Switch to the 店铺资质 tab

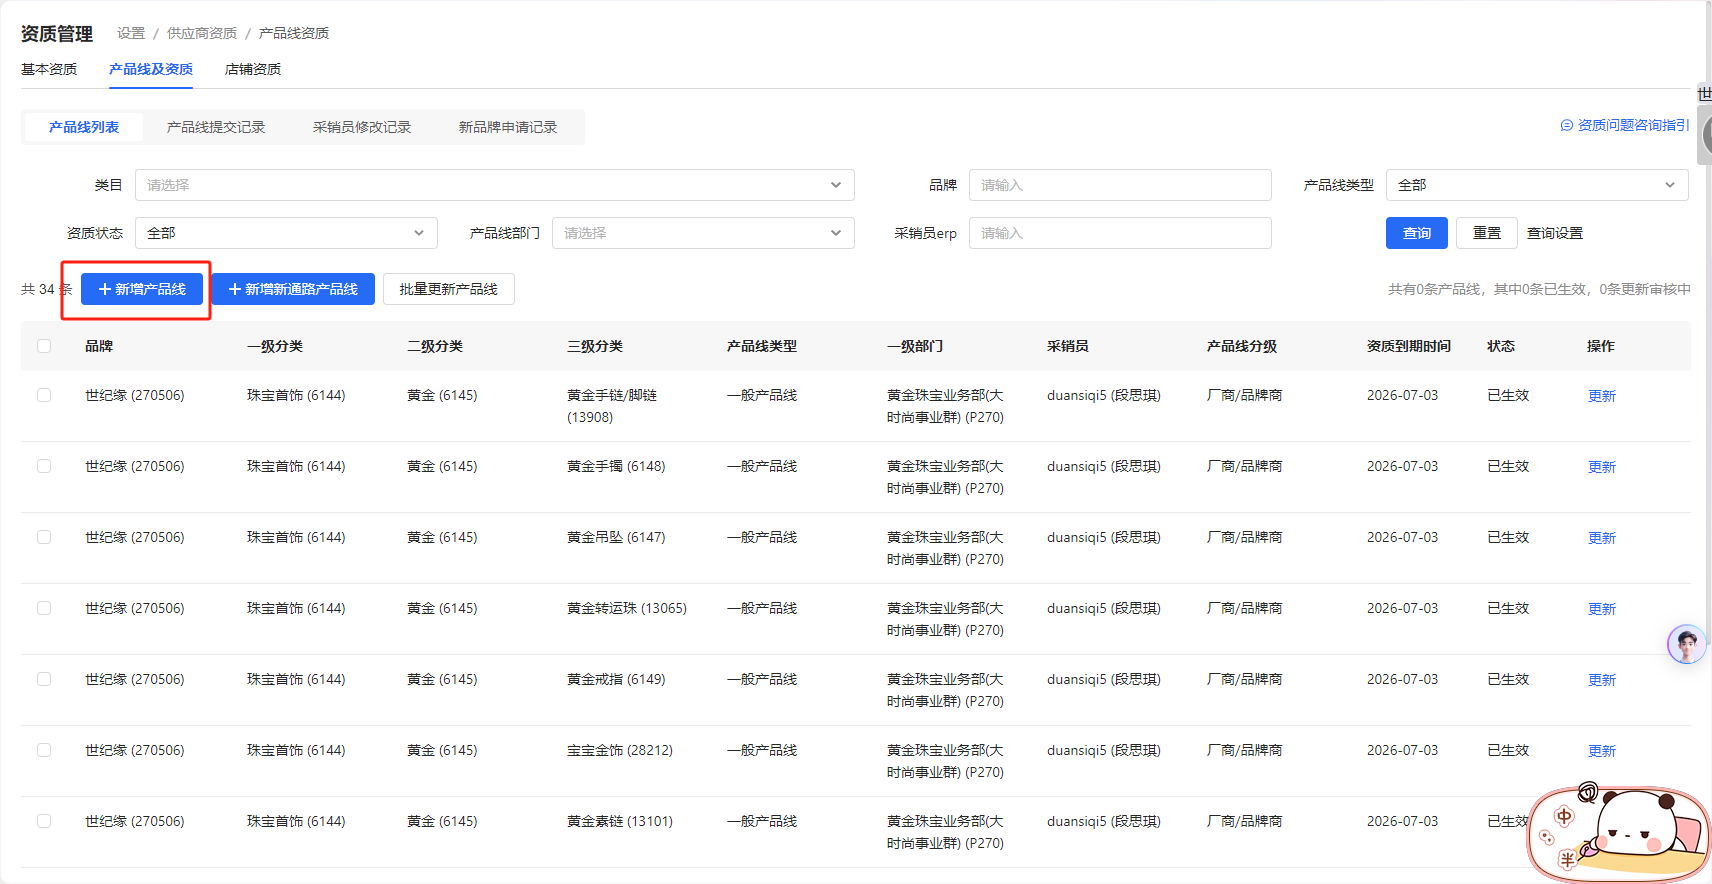click(253, 69)
